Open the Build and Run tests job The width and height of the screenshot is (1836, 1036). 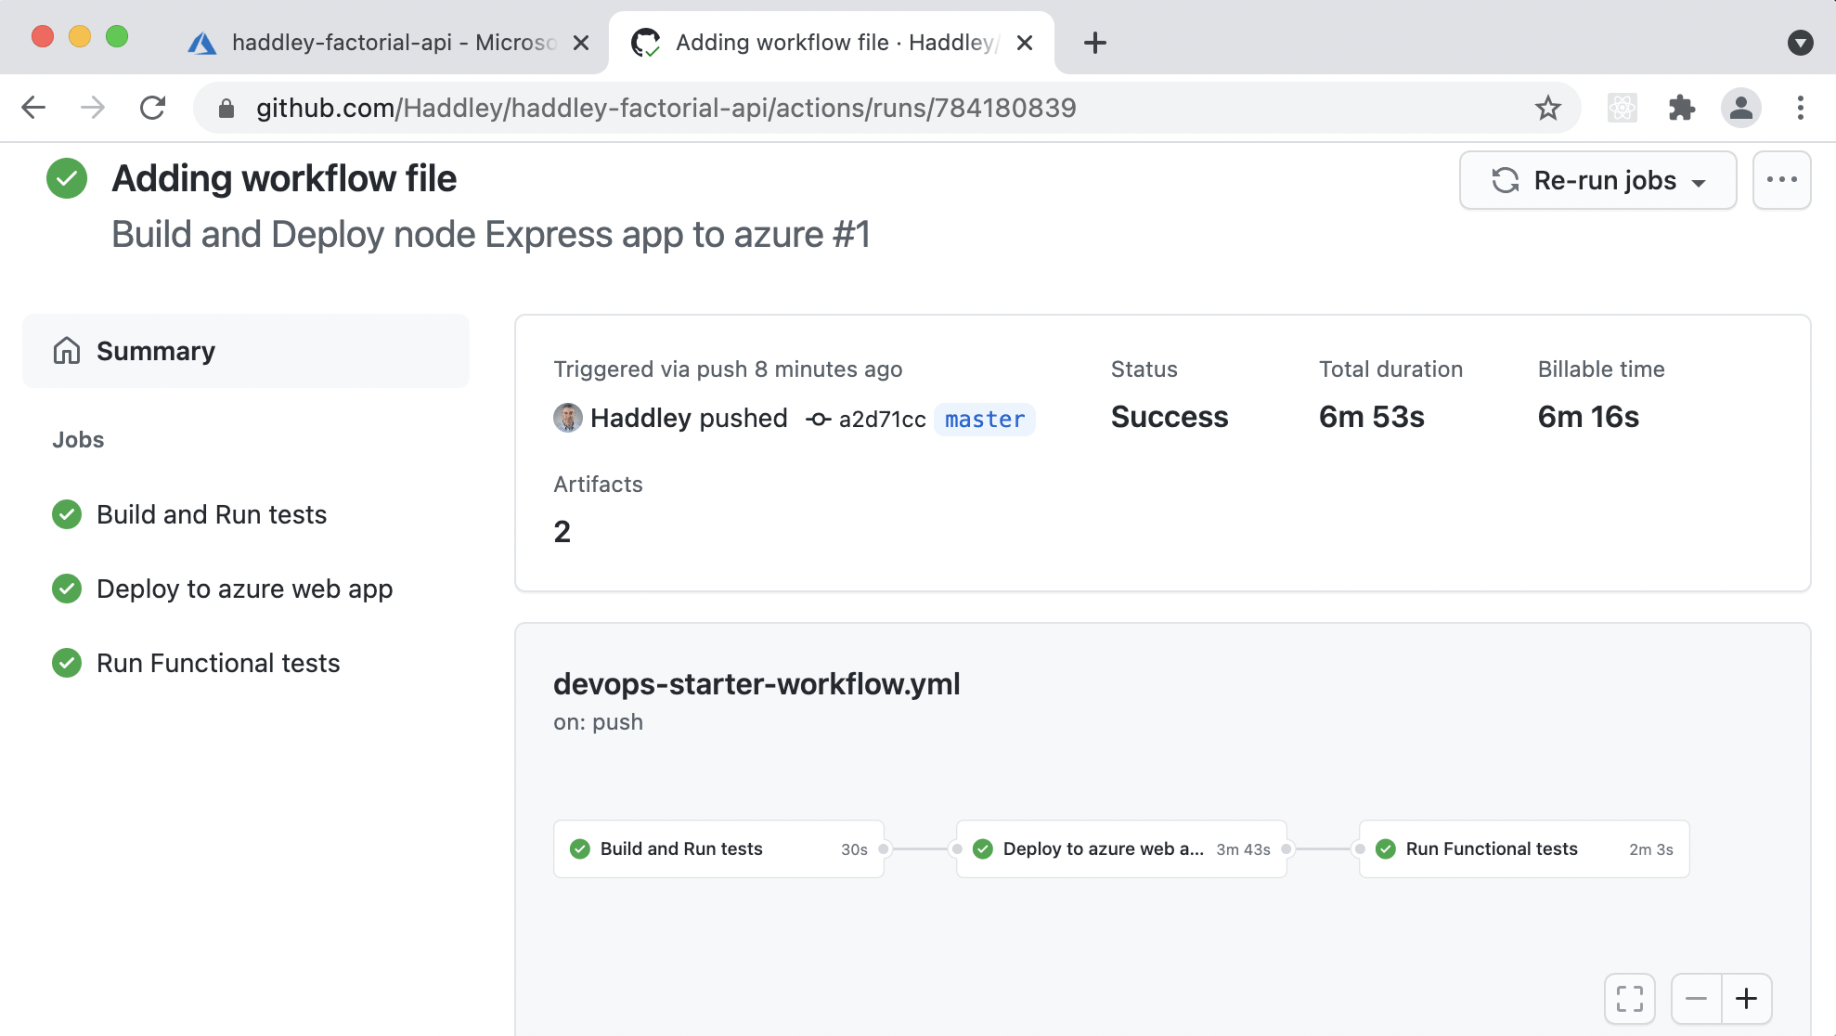tap(211, 515)
